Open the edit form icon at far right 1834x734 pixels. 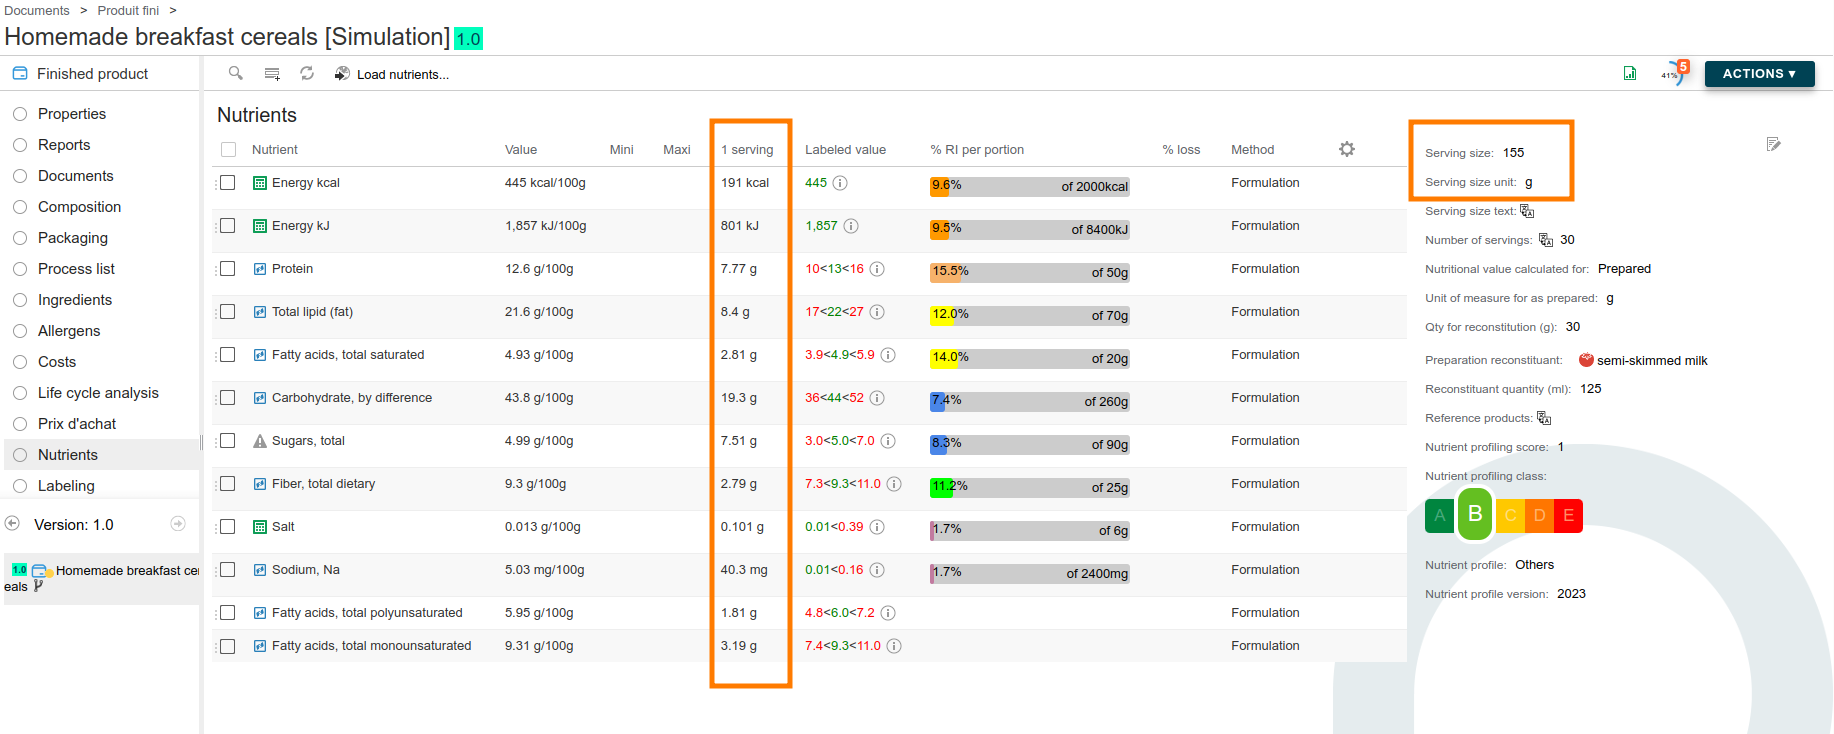click(1773, 144)
